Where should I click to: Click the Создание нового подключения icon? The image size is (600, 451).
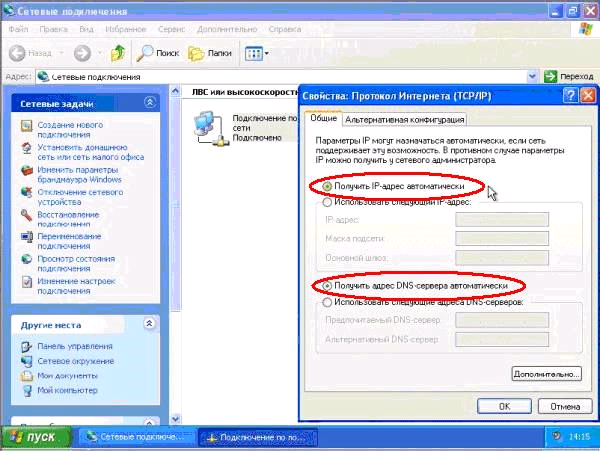[x=27, y=125]
